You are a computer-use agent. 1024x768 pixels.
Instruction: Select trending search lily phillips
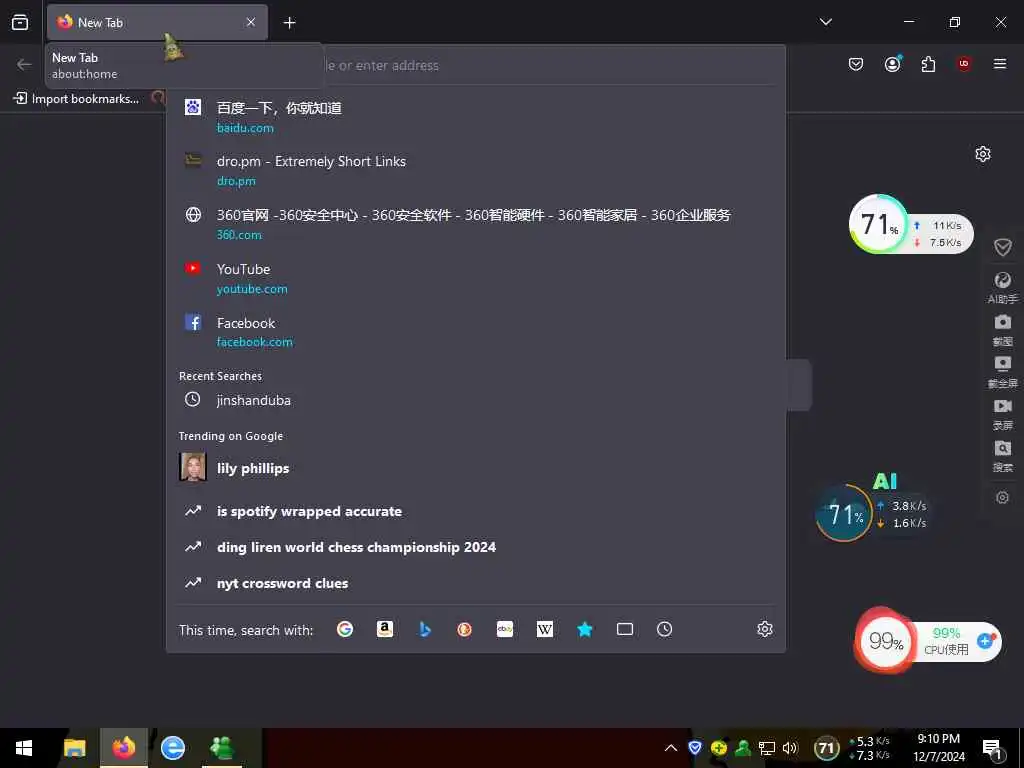[475, 468]
